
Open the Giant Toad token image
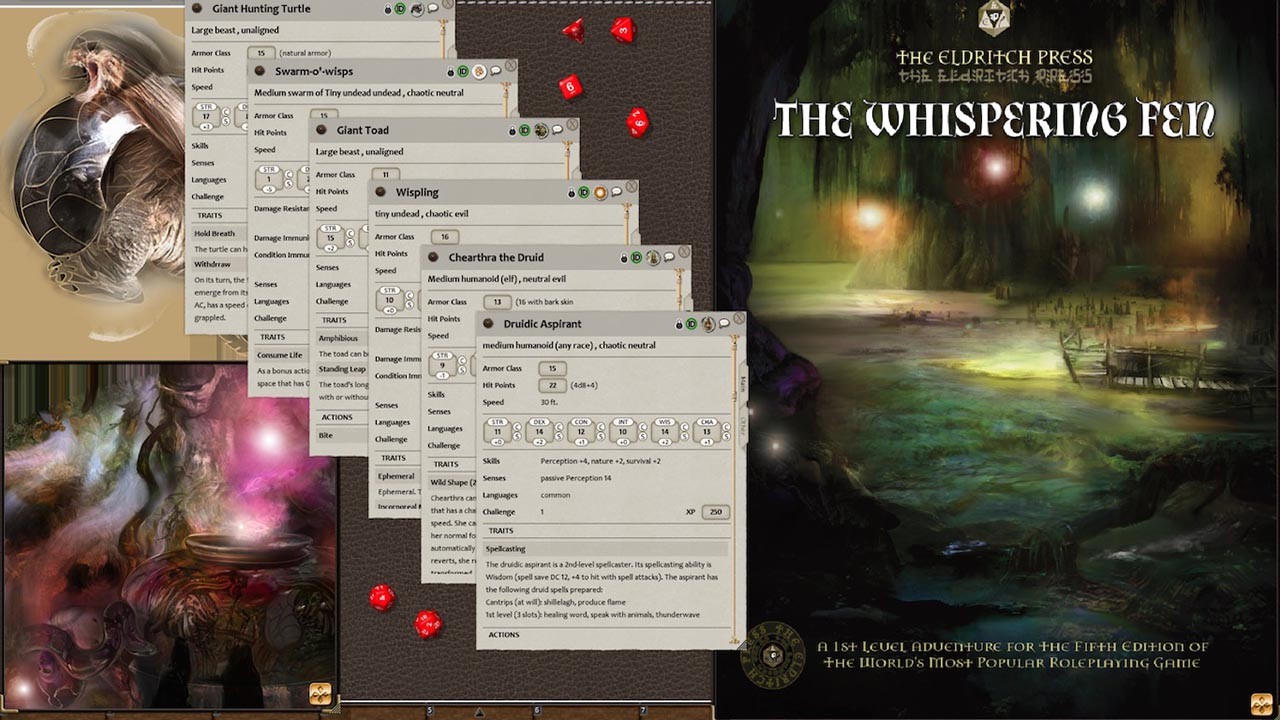541,130
